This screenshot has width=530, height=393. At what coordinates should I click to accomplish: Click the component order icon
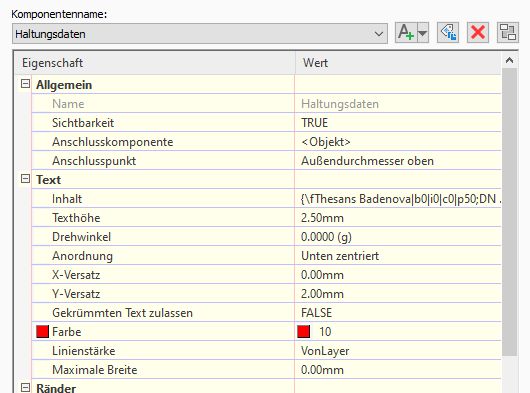tap(508, 33)
